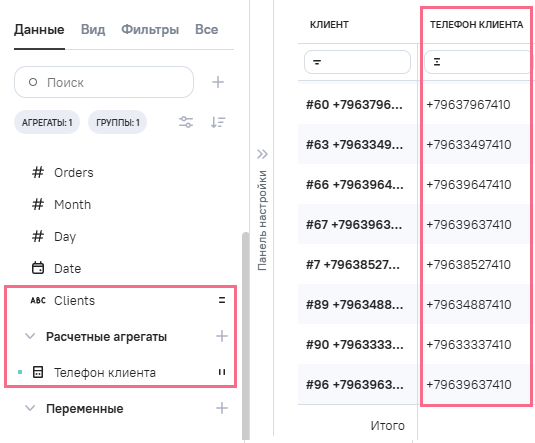535x443 pixels.
Task: Click the left panel vertical scrollbar
Action: click(x=245, y=336)
